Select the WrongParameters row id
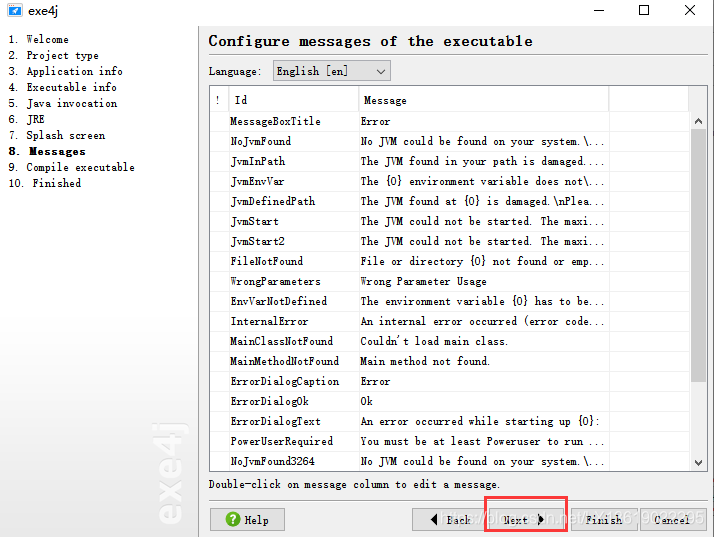714x537 pixels. (275, 282)
